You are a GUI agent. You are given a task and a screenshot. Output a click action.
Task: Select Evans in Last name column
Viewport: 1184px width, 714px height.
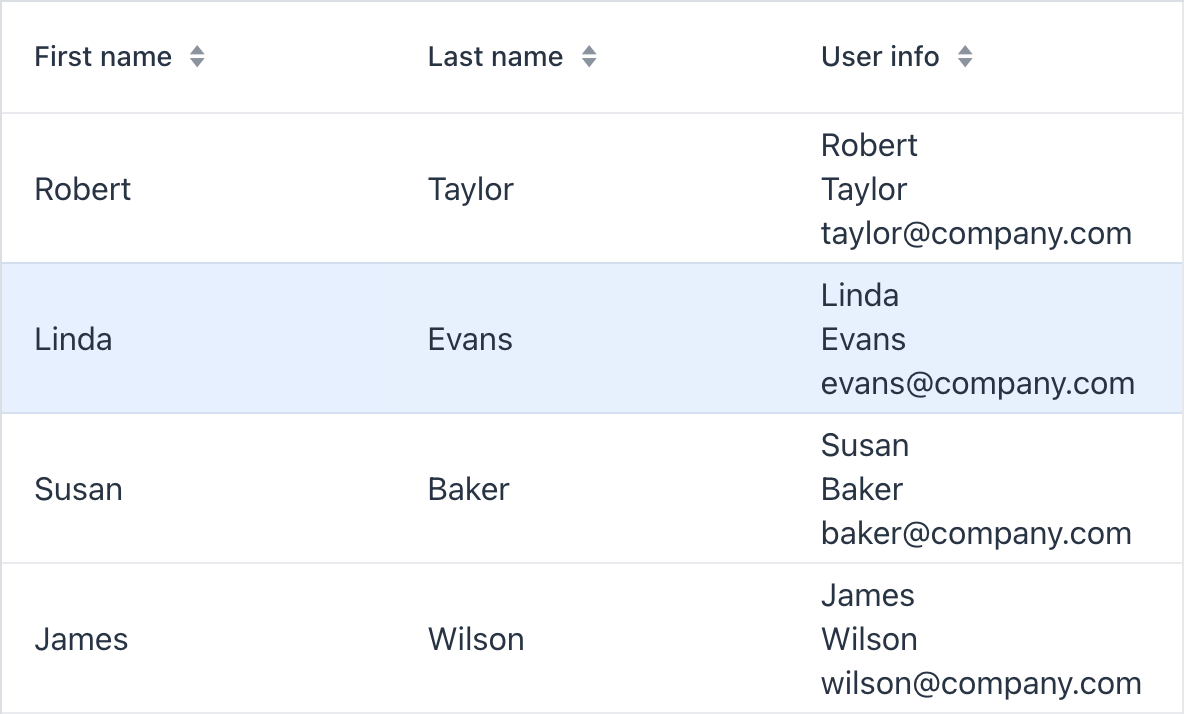coord(470,339)
